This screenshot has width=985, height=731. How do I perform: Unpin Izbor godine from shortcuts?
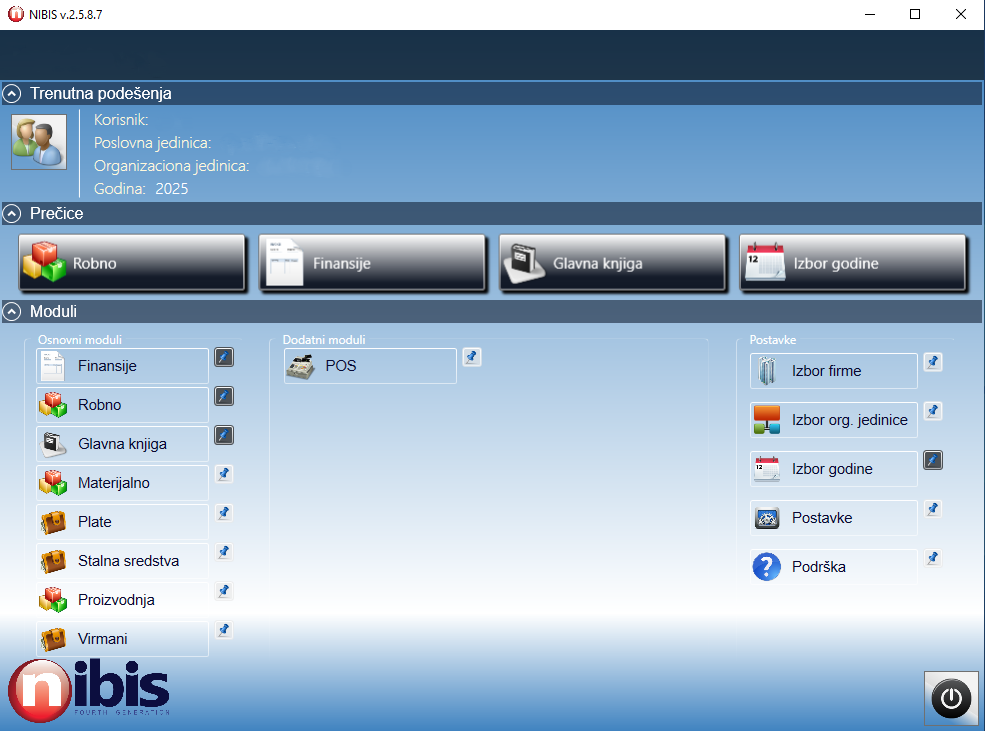pyautogui.click(x=933, y=460)
